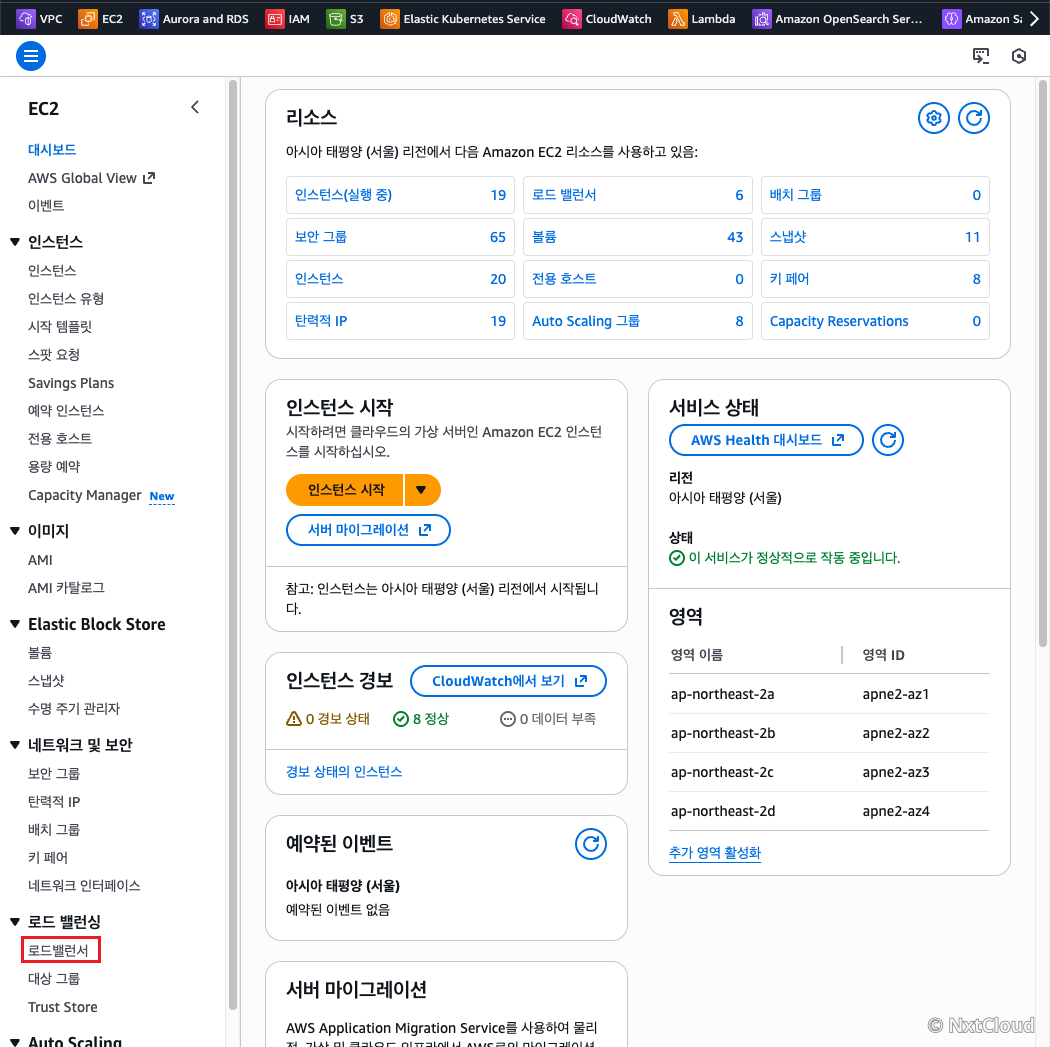The image size is (1050, 1047).
Task: Open 볼륨 resource tile with 43
Action: [638, 237]
